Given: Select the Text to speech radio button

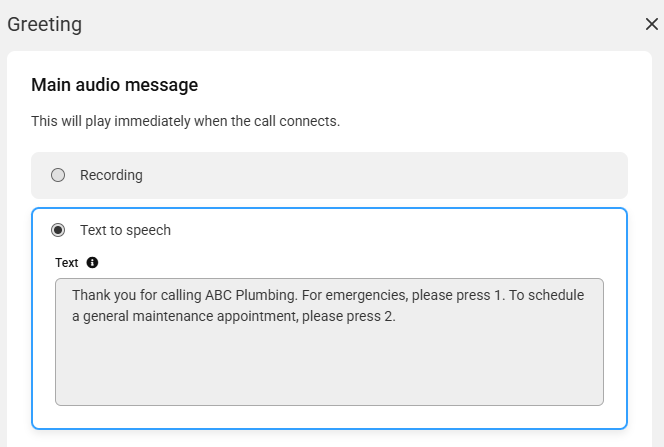Looking at the screenshot, I should (58, 230).
